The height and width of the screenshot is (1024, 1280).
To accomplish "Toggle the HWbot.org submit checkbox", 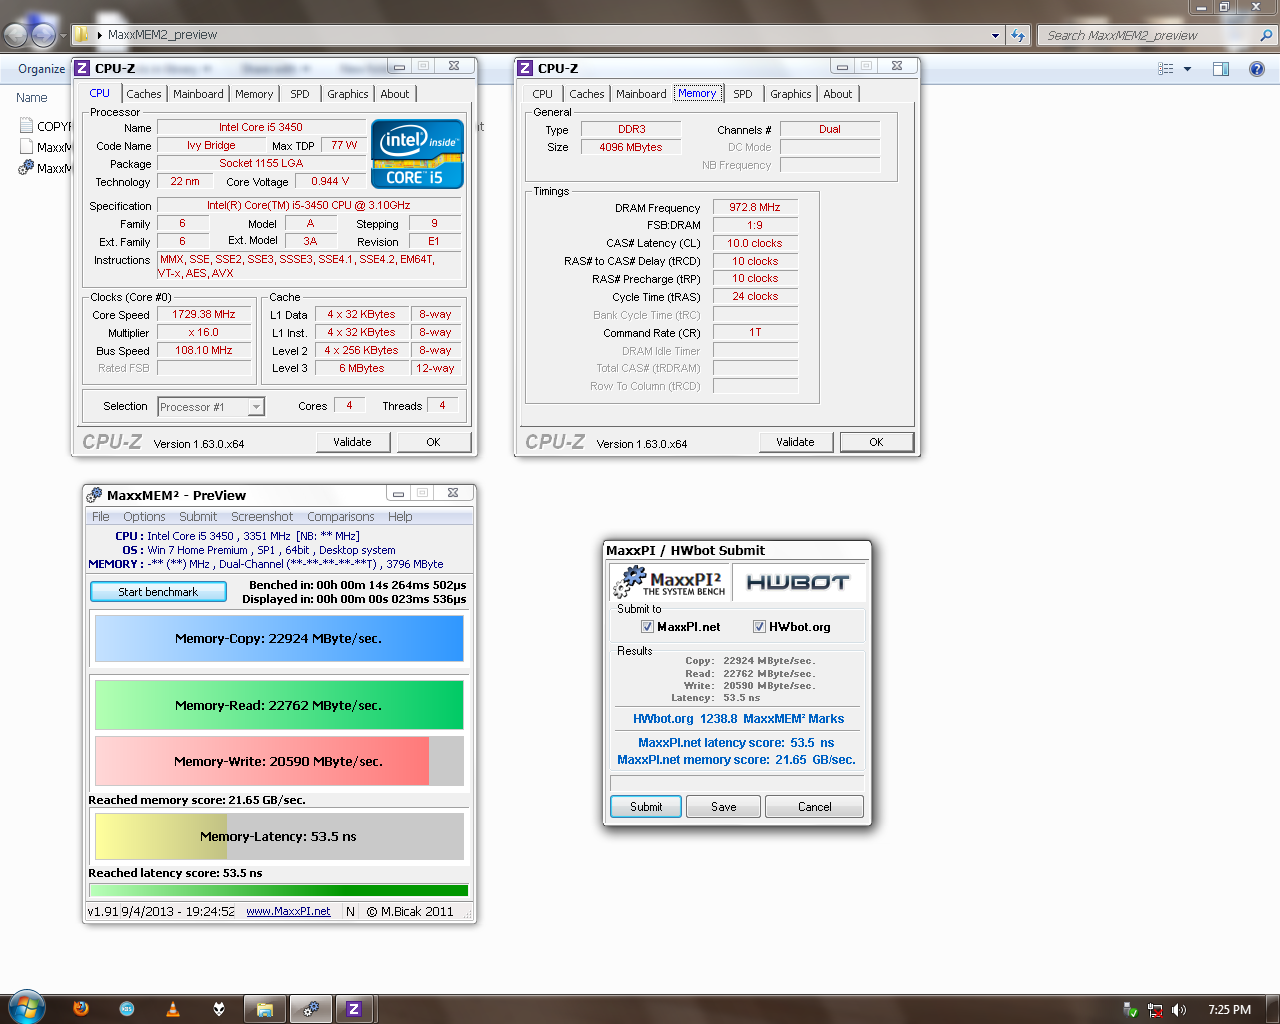I will 759,627.
